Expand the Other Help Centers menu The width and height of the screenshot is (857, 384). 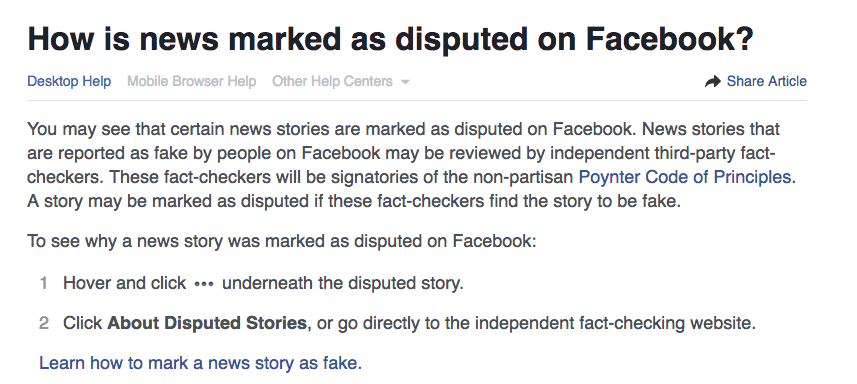(x=341, y=81)
